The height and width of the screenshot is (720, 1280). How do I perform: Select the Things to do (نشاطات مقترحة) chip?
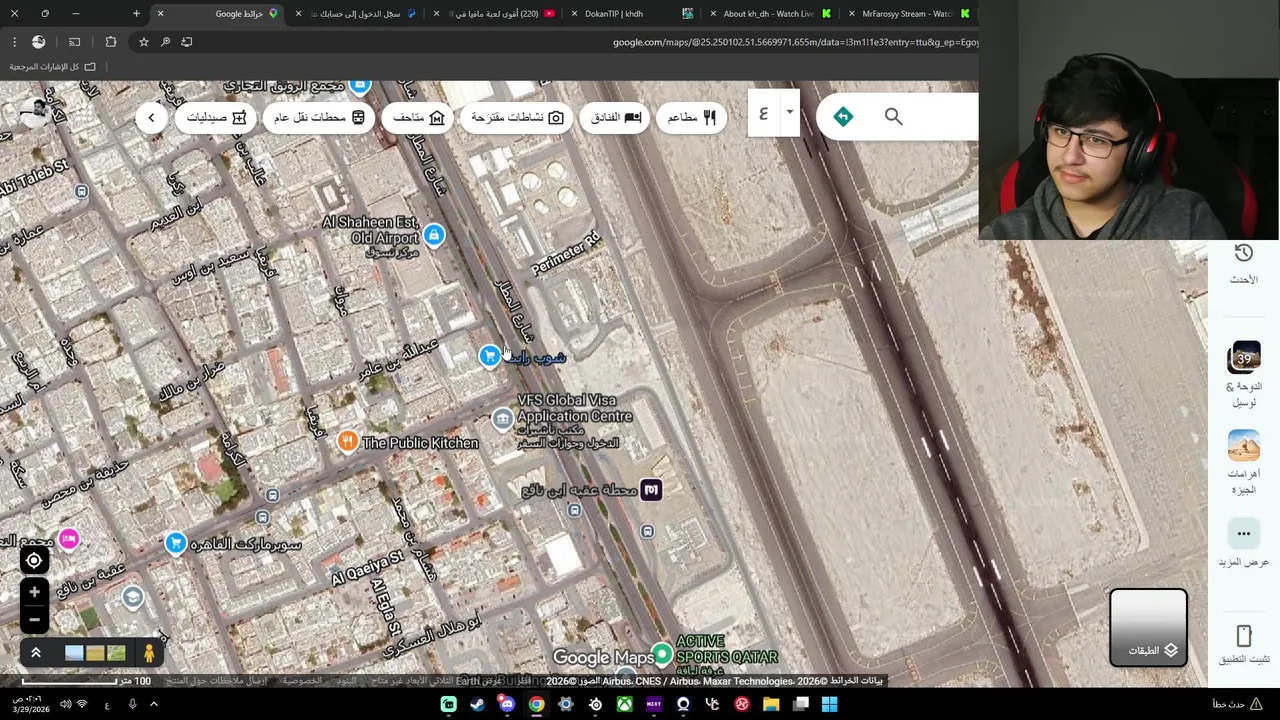(x=518, y=117)
